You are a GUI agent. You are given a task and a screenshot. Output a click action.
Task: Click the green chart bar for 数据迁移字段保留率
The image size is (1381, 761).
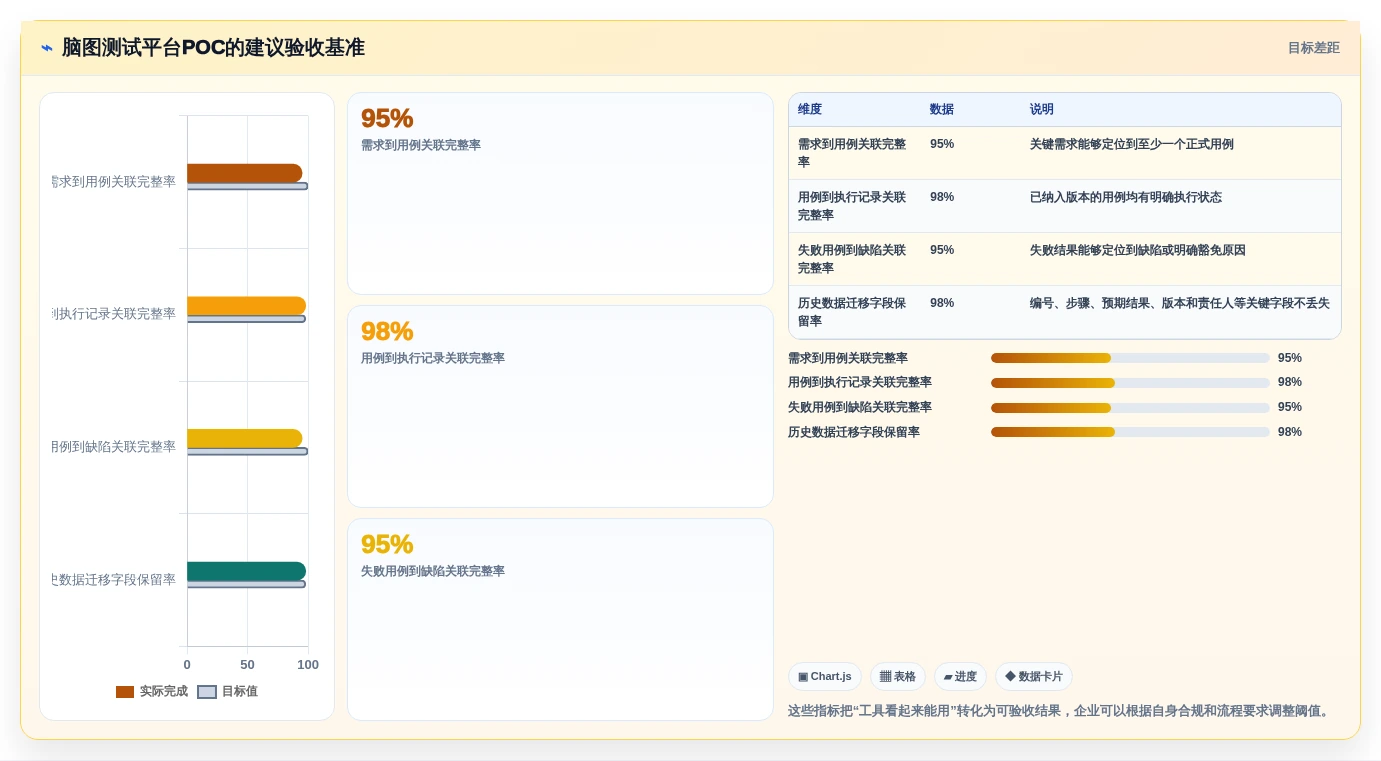point(246,571)
